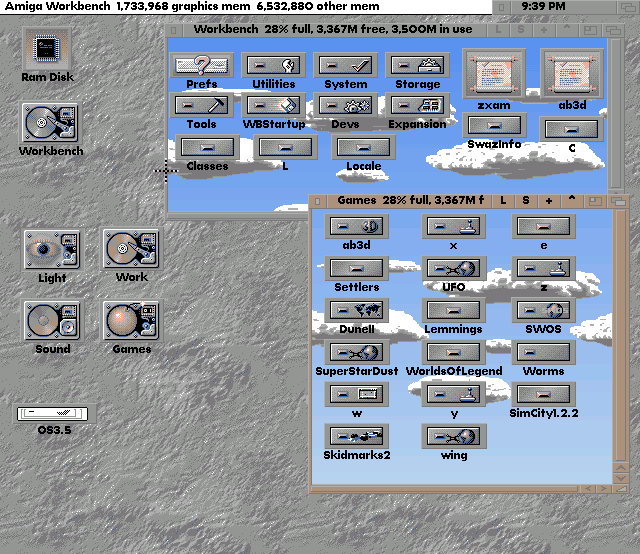Click the + gadget in Games title bar
This screenshot has height=554, width=640.
[x=549, y=201]
